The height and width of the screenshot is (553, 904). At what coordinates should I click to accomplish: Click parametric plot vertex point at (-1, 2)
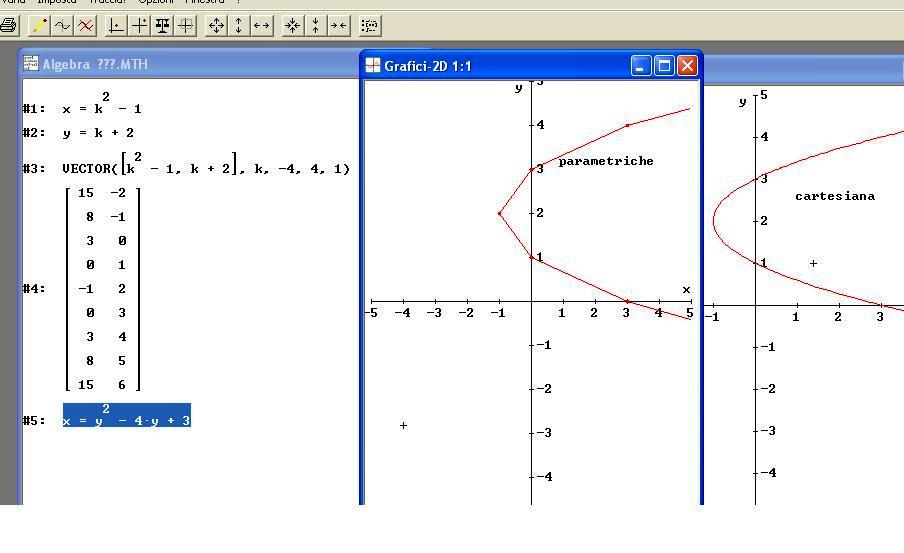point(499,213)
